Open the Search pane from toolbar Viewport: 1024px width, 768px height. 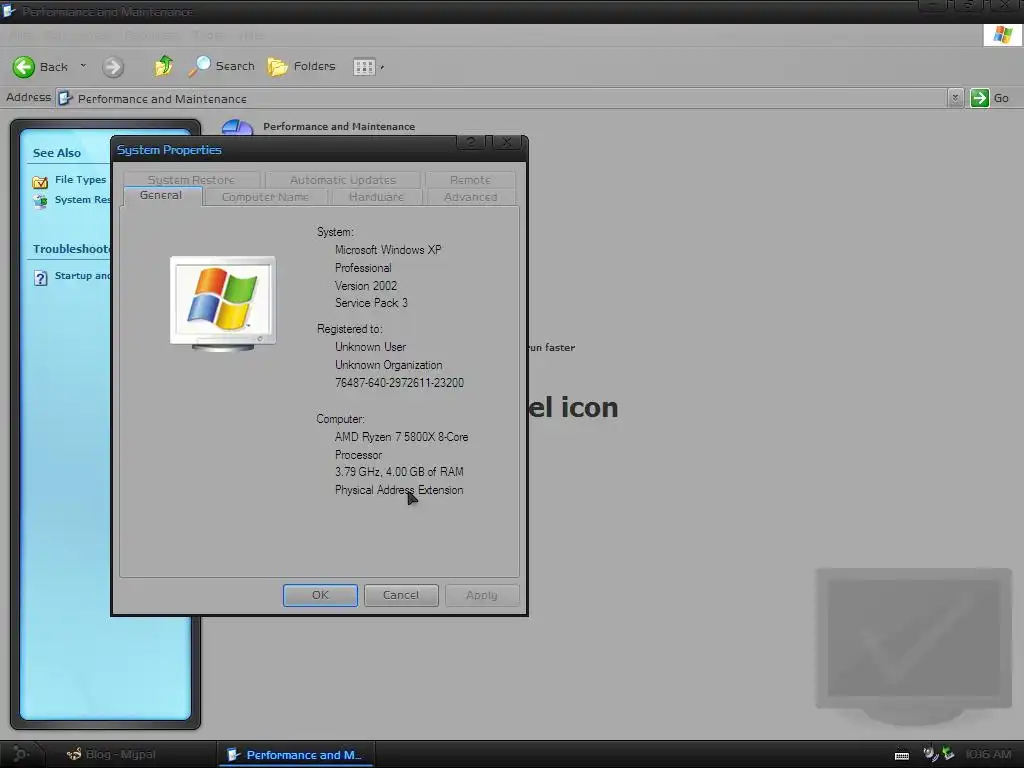click(221, 66)
